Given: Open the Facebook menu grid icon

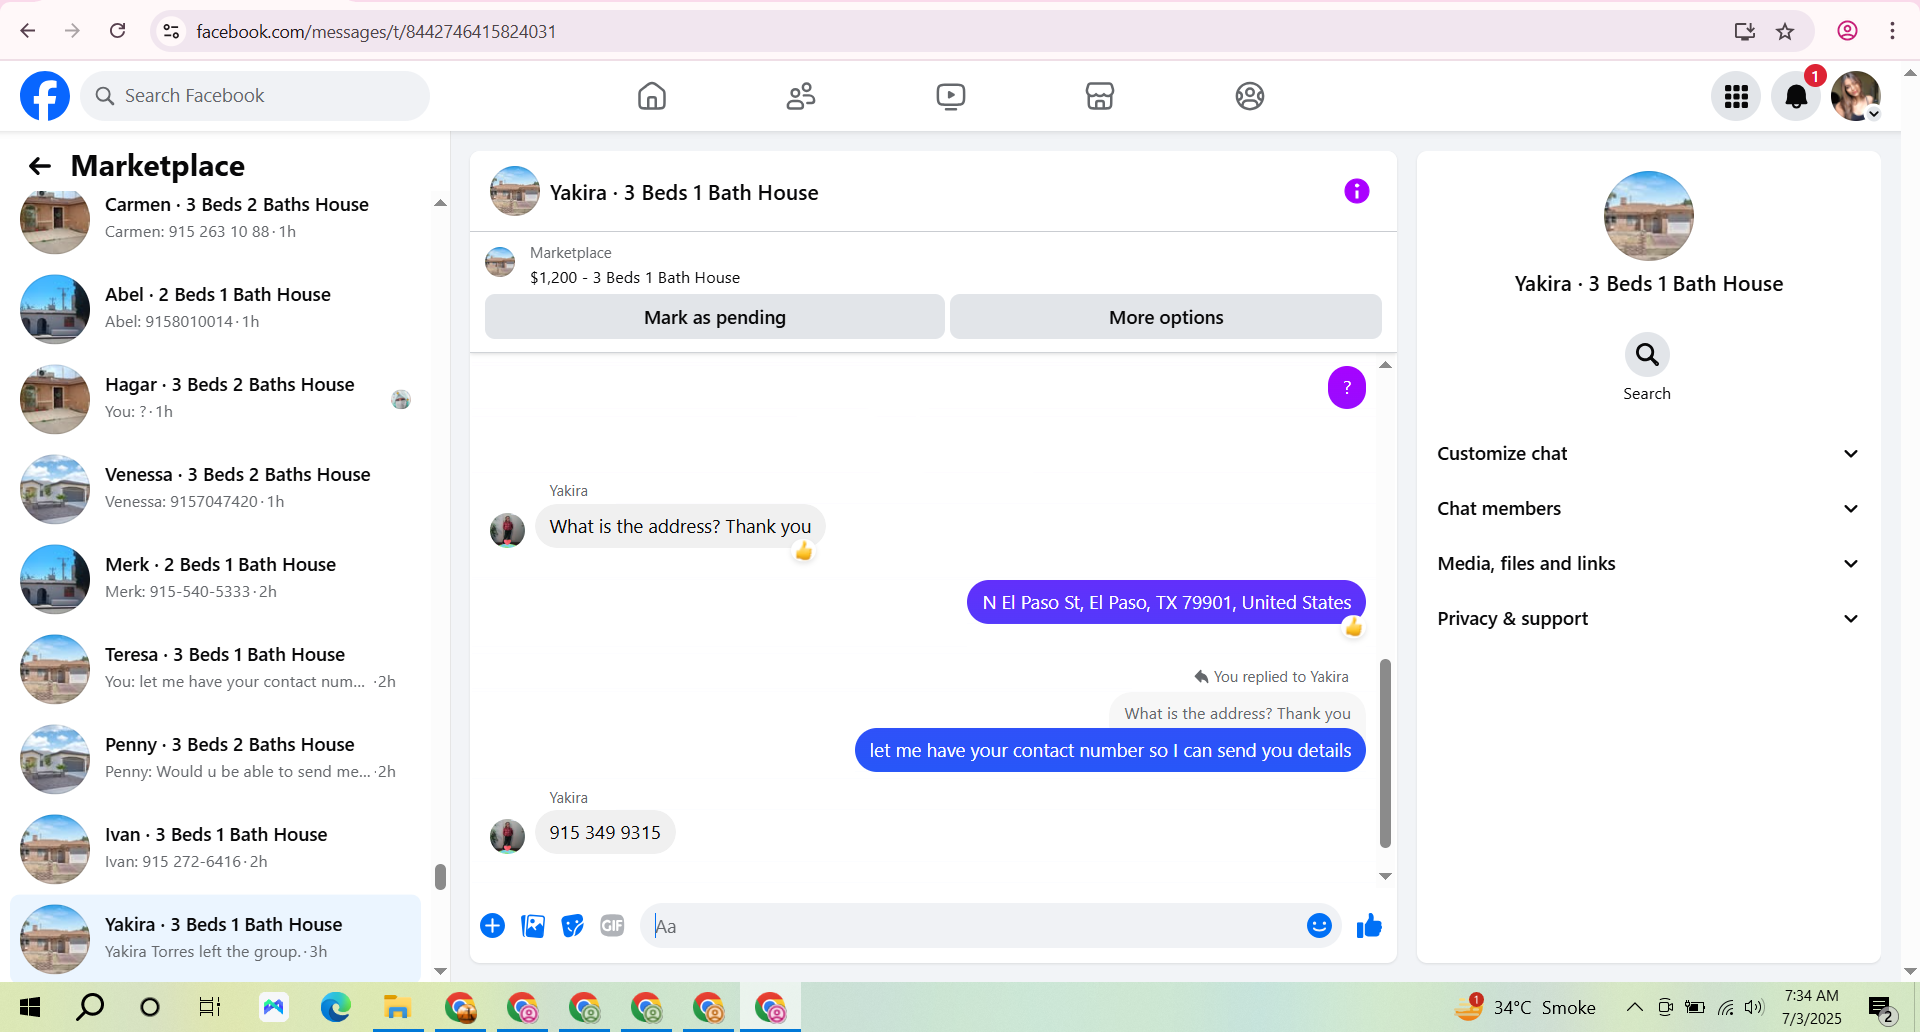Looking at the screenshot, I should [x=1736, y=96].
